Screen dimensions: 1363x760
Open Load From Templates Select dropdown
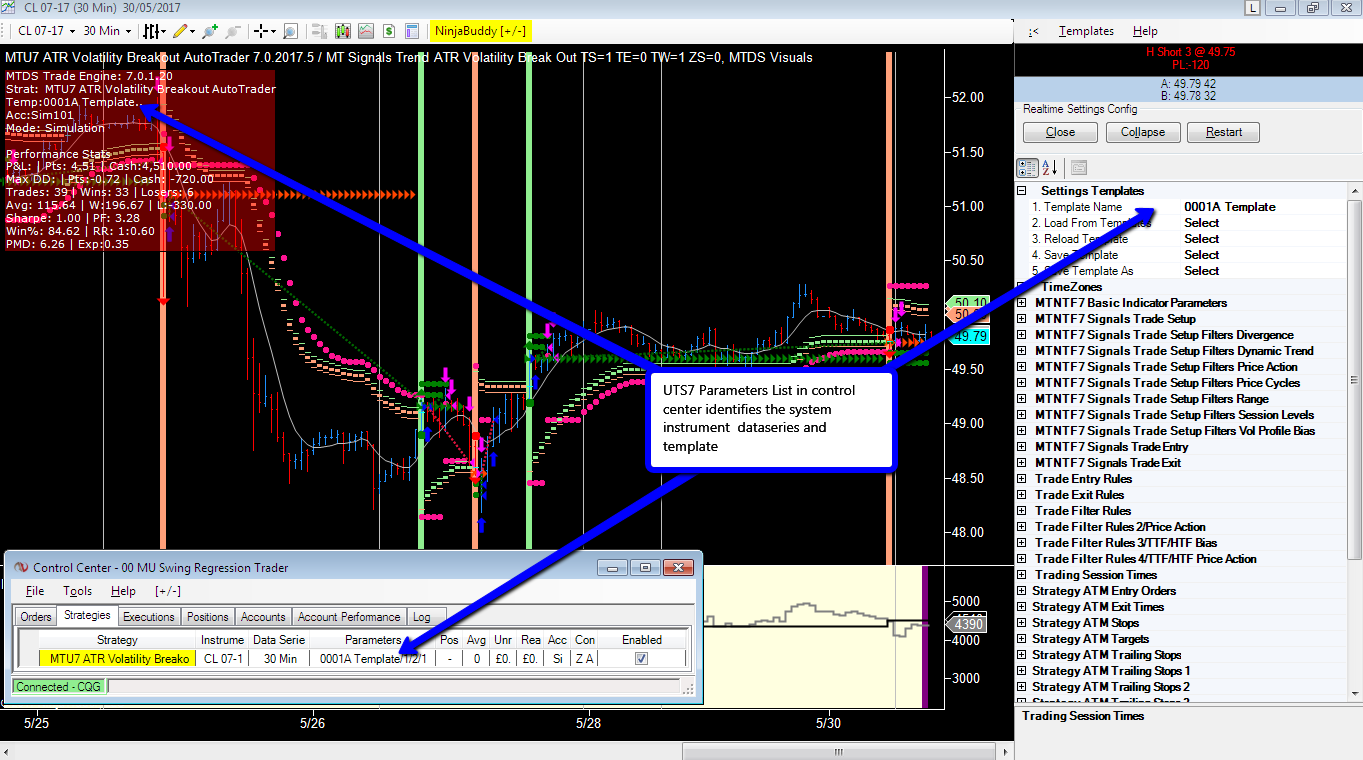point(1267,223)
